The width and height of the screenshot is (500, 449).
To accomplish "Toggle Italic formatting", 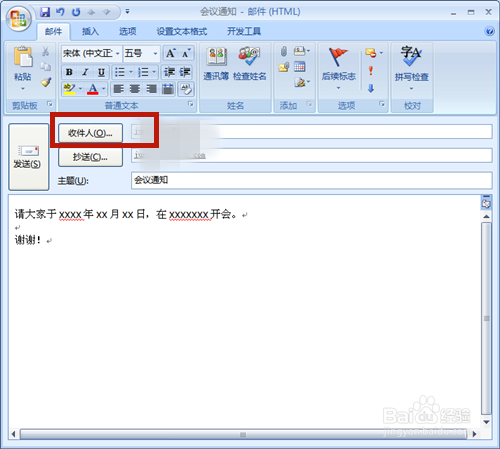I will coord(85,72).
